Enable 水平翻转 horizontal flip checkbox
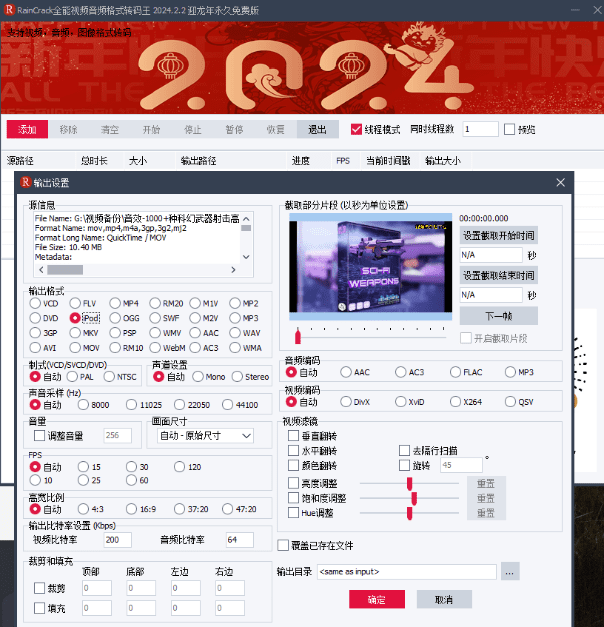Viewport: 604px width, 627px height. 294,451
